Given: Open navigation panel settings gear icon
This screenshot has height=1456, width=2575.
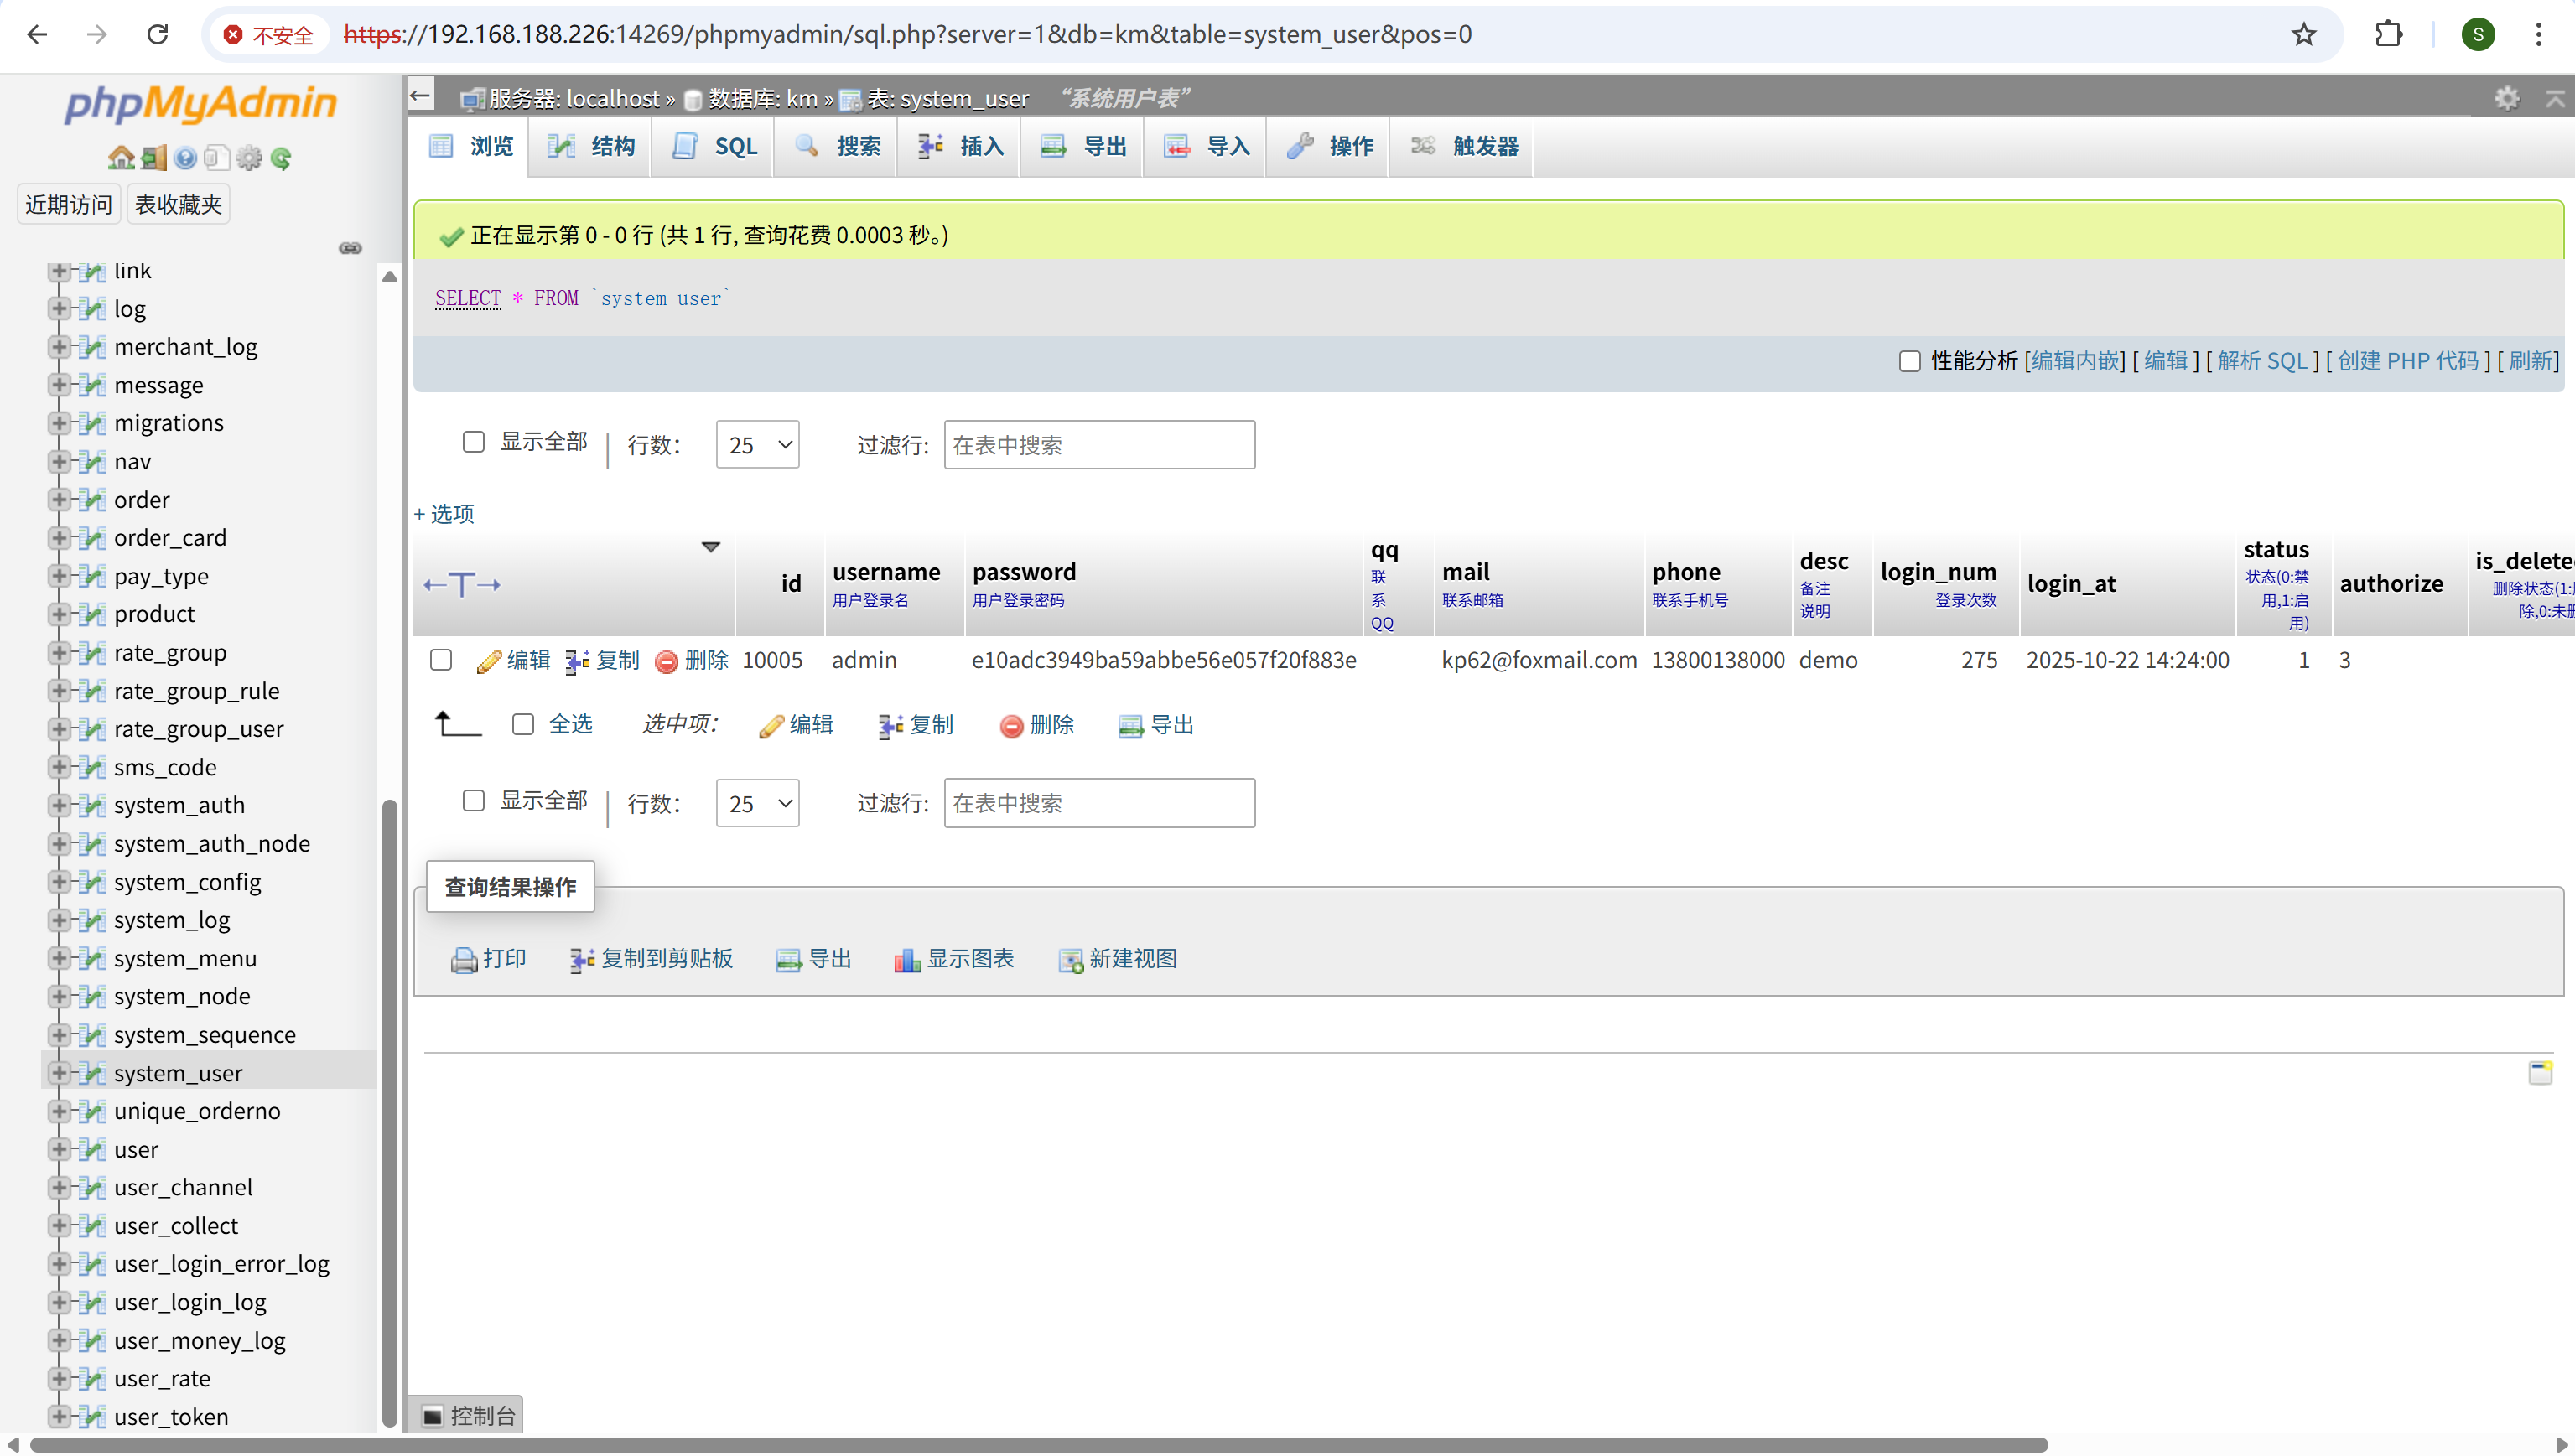Looking at the screenshot, I should click(249, 158).
